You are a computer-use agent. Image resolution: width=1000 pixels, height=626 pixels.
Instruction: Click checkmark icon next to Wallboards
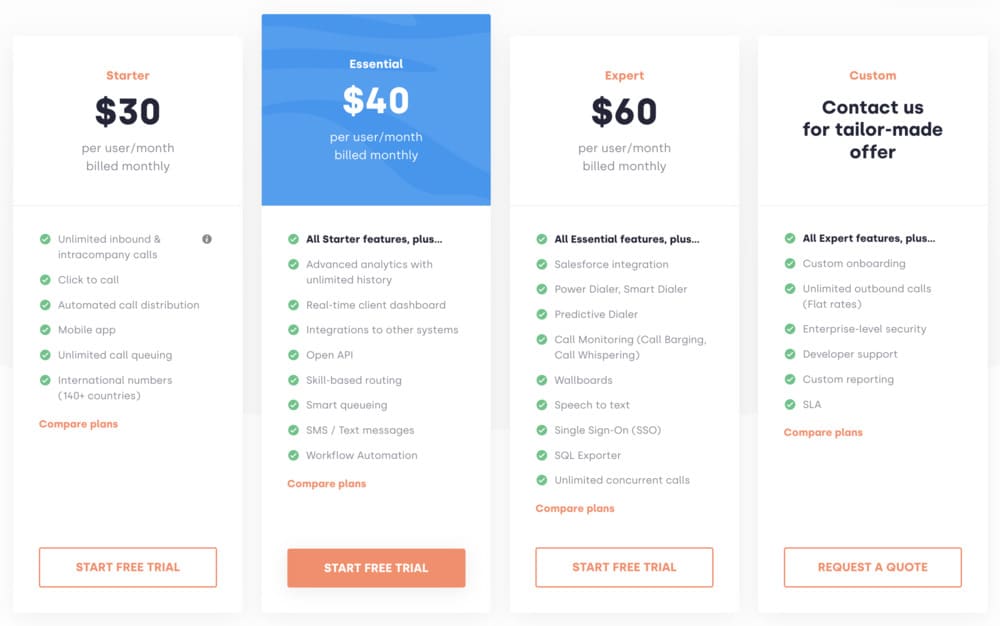541,380
